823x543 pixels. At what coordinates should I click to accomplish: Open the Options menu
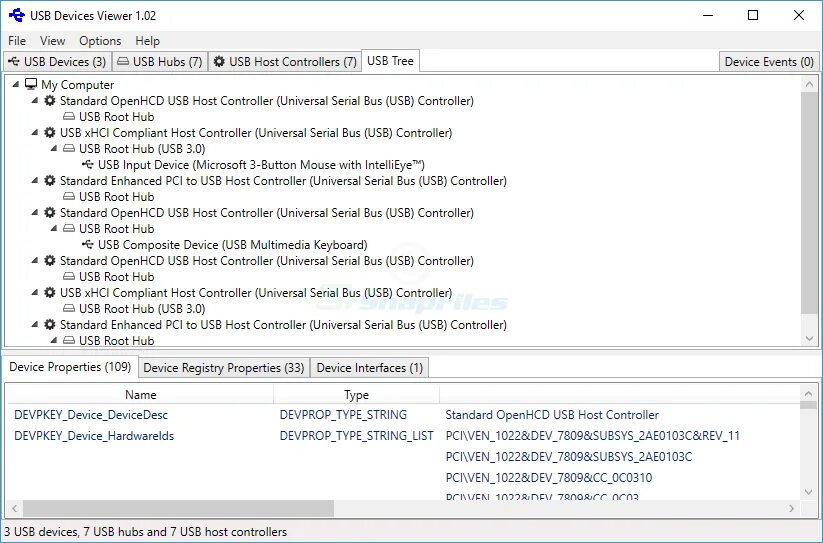tap(100, 41)
